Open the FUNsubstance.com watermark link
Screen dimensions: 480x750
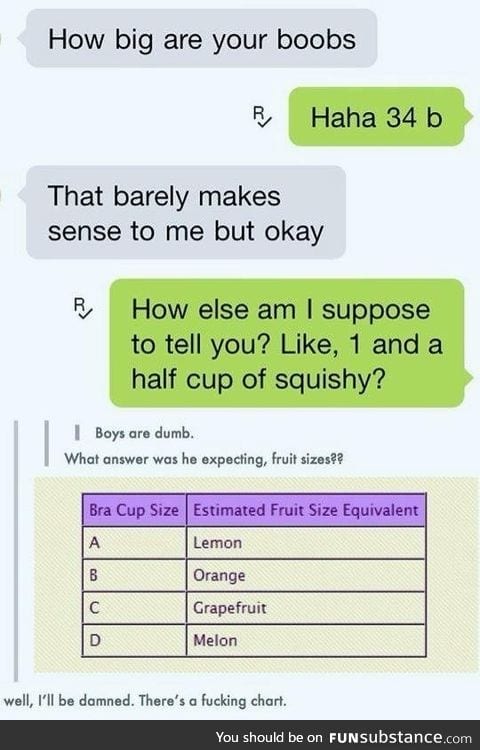[x=401, y=738]
